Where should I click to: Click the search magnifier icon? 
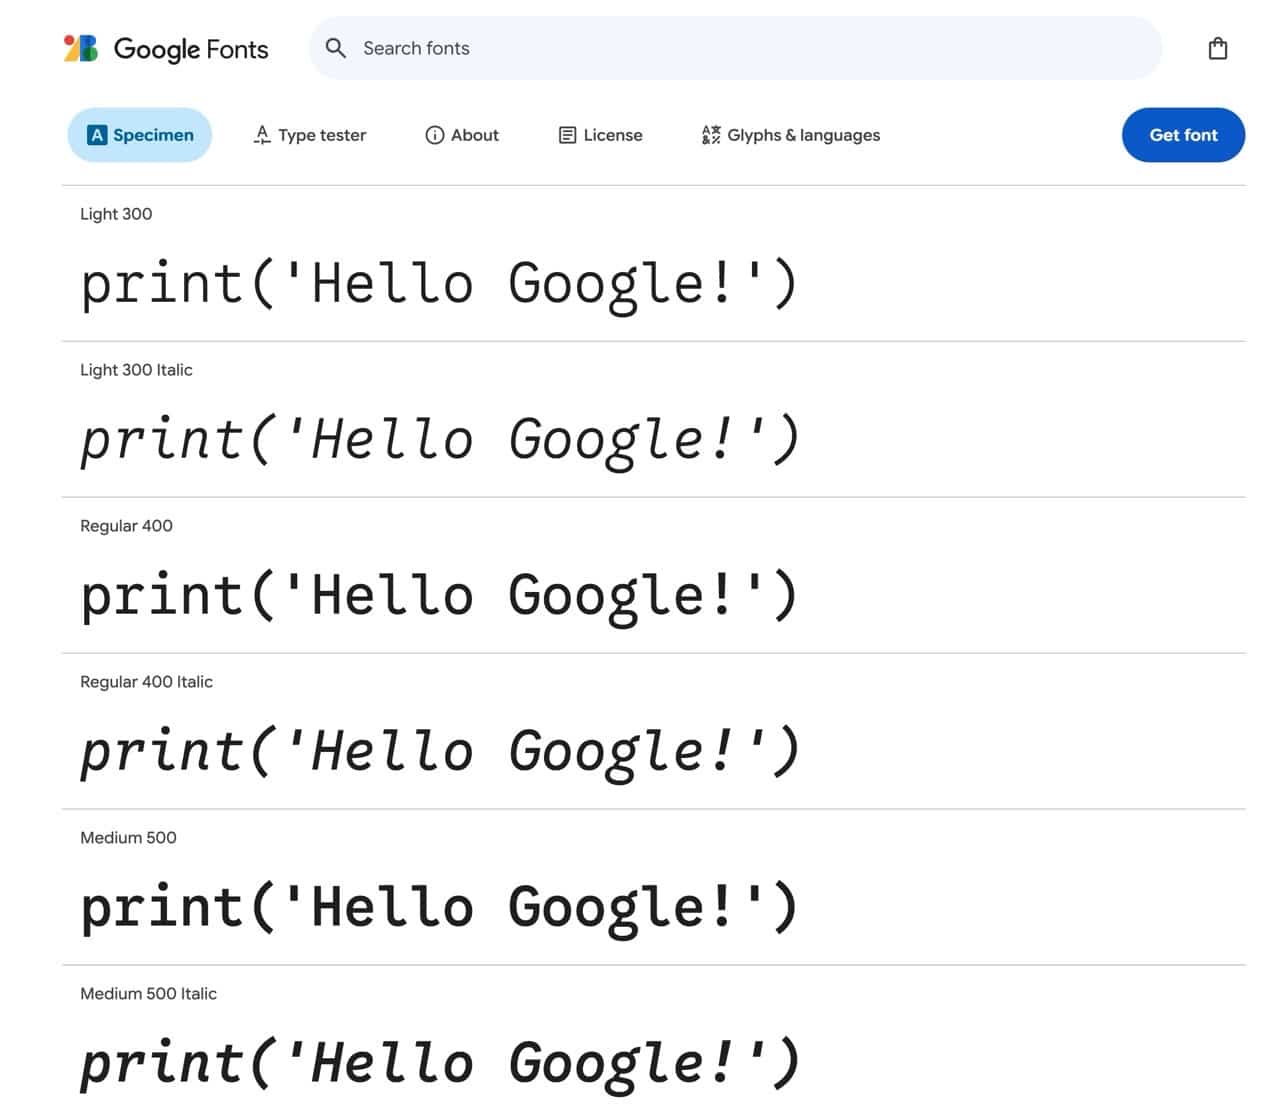tap(336, 48)
